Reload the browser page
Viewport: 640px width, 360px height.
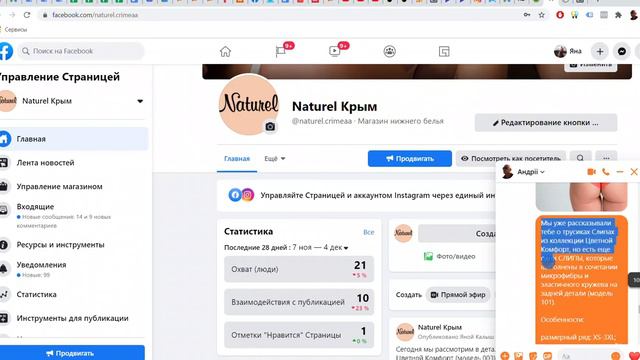tap(27, 15)
